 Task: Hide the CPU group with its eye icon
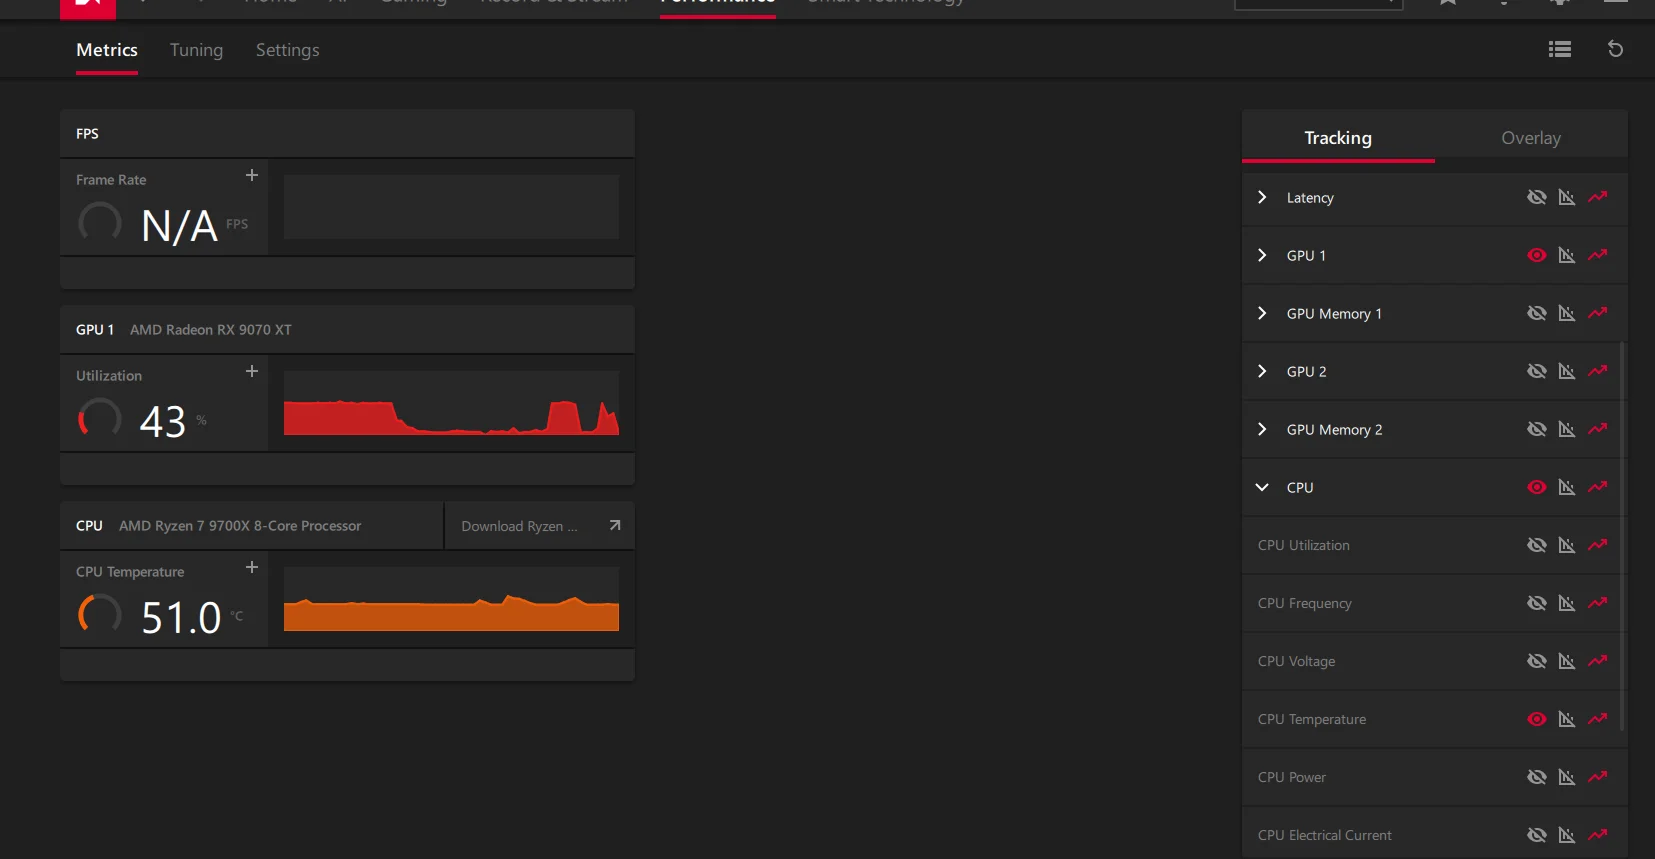(x=1537, y=487)
